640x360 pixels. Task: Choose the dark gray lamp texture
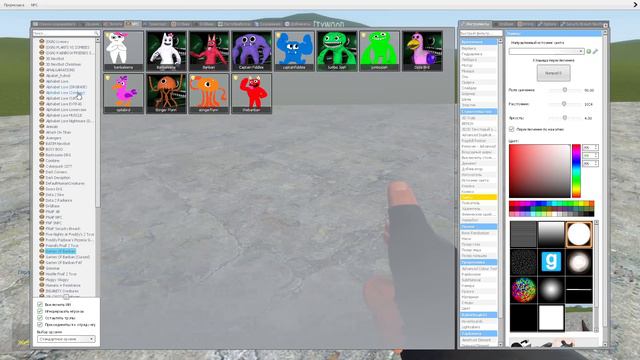pyautogui.click(x=523, y=234)
